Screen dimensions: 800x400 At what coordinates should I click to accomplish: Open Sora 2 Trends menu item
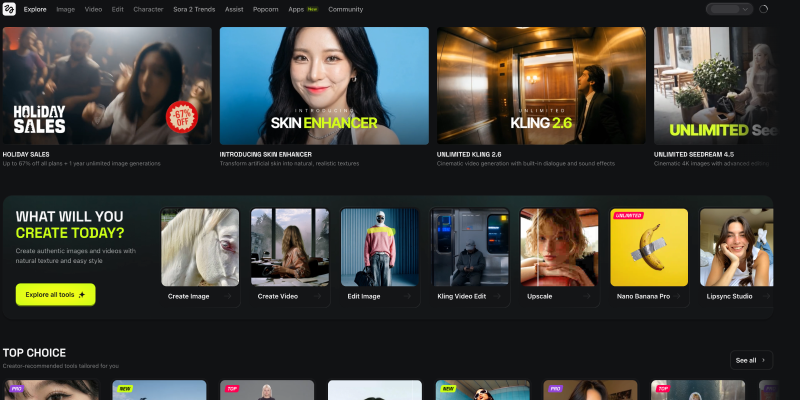click(194, 9)
